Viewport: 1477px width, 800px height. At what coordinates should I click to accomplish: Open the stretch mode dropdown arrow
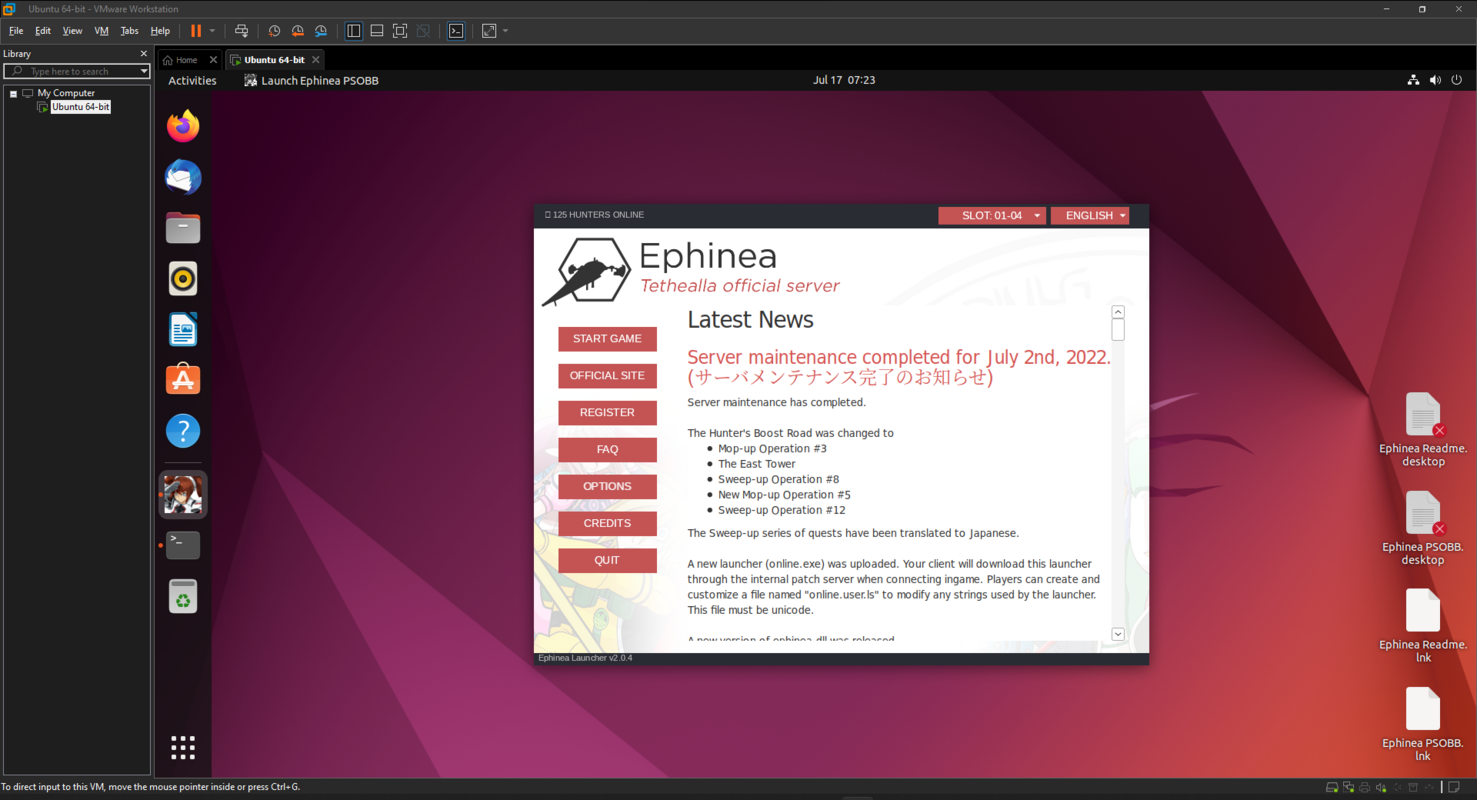coord(505,31)
